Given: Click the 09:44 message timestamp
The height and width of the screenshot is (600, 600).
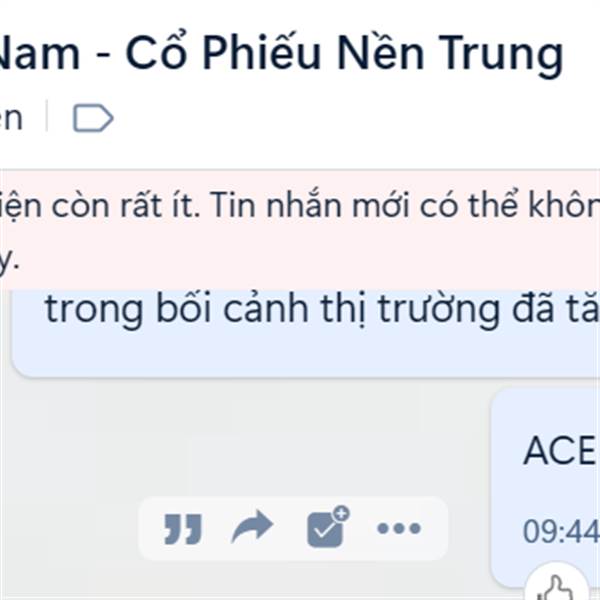Looking at the screenshot, I should 561,531.
